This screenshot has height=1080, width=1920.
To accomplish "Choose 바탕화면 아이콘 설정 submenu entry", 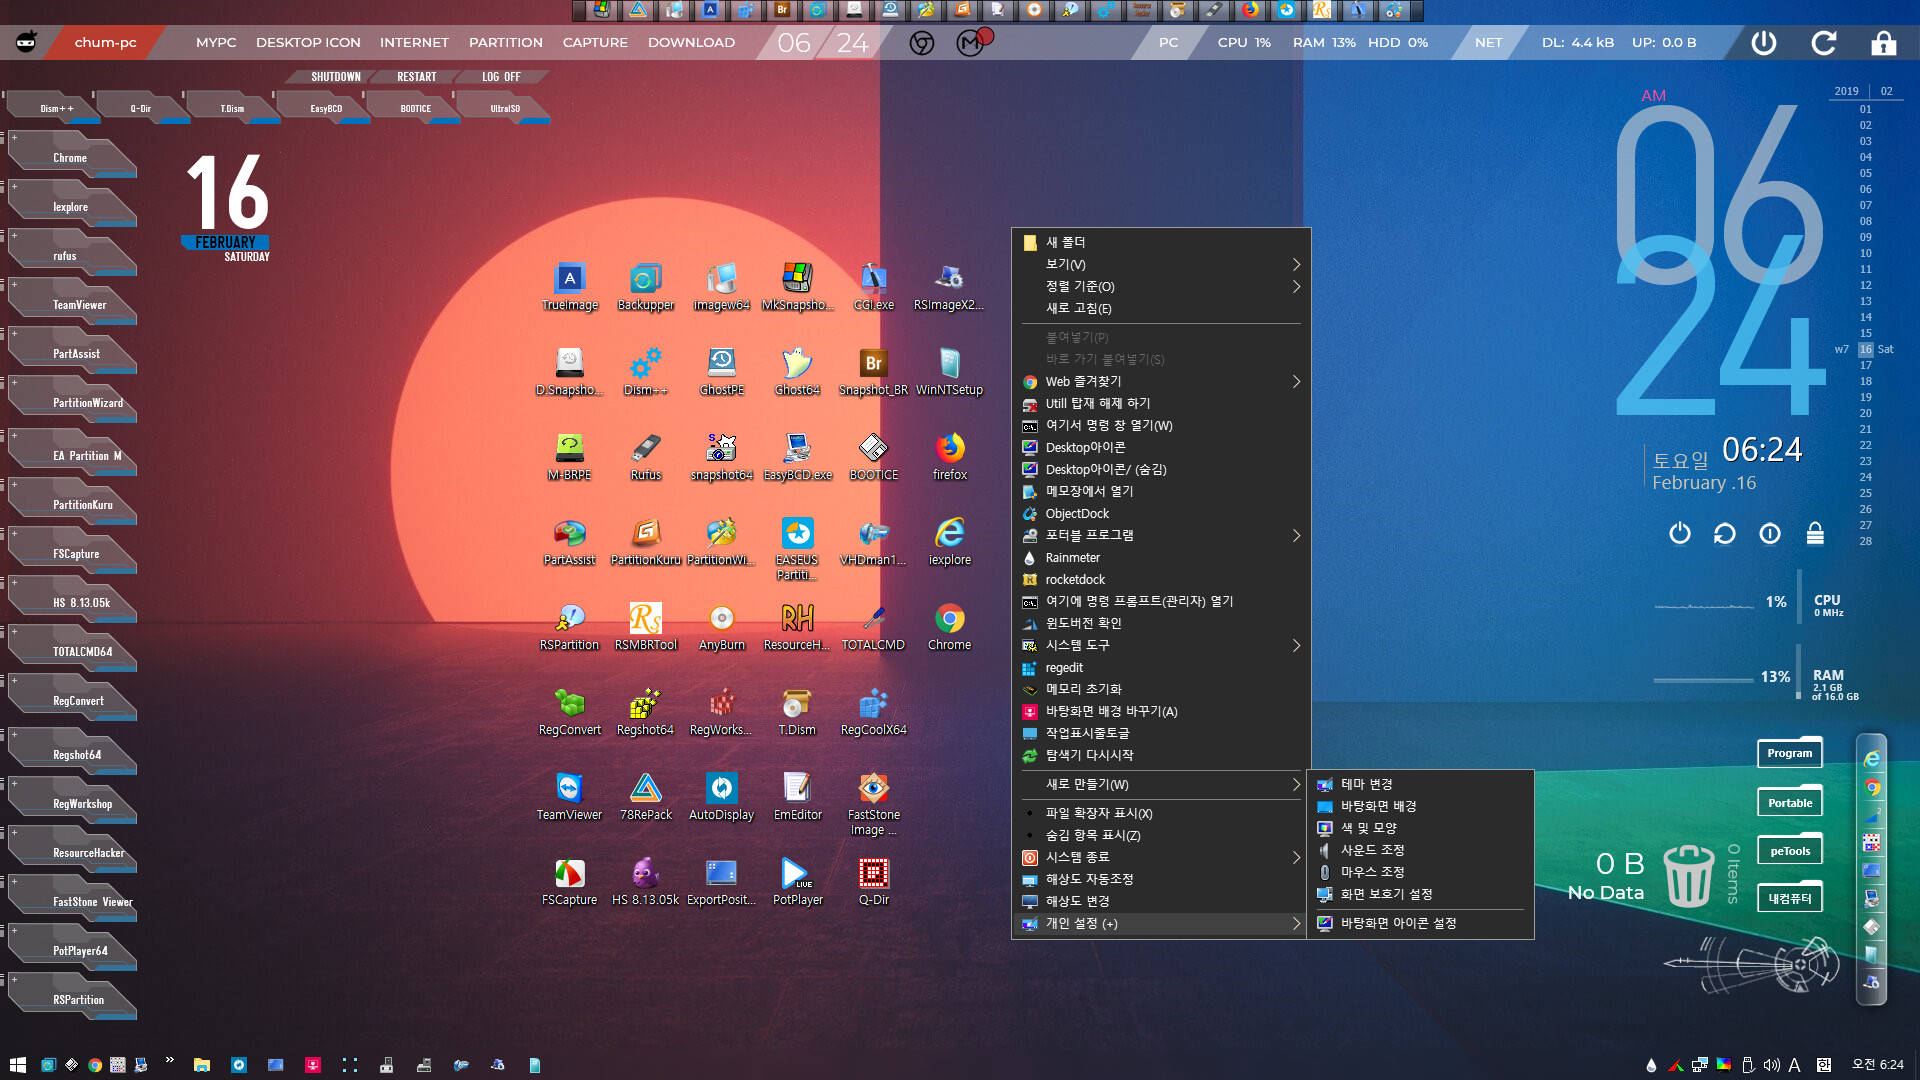I will click(x=1420, y=923).
